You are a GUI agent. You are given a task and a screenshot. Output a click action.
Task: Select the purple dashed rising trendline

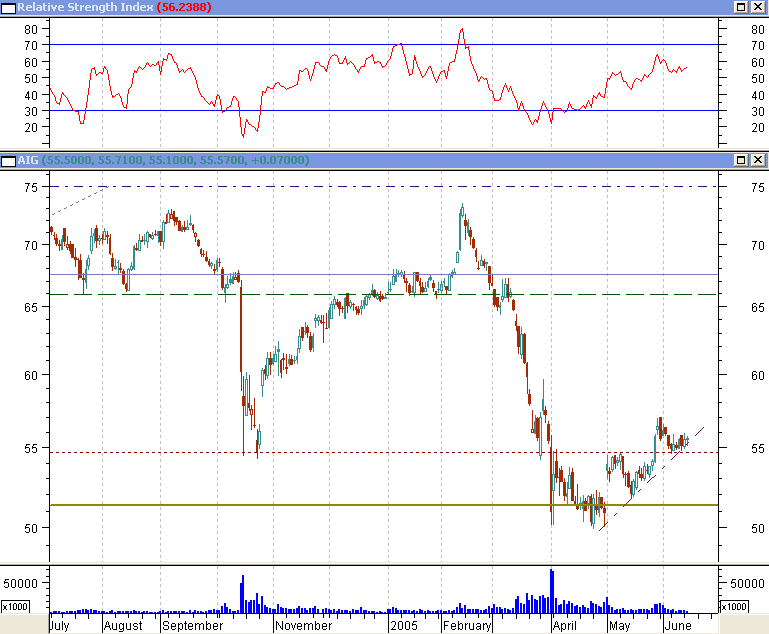coord(651,479)
